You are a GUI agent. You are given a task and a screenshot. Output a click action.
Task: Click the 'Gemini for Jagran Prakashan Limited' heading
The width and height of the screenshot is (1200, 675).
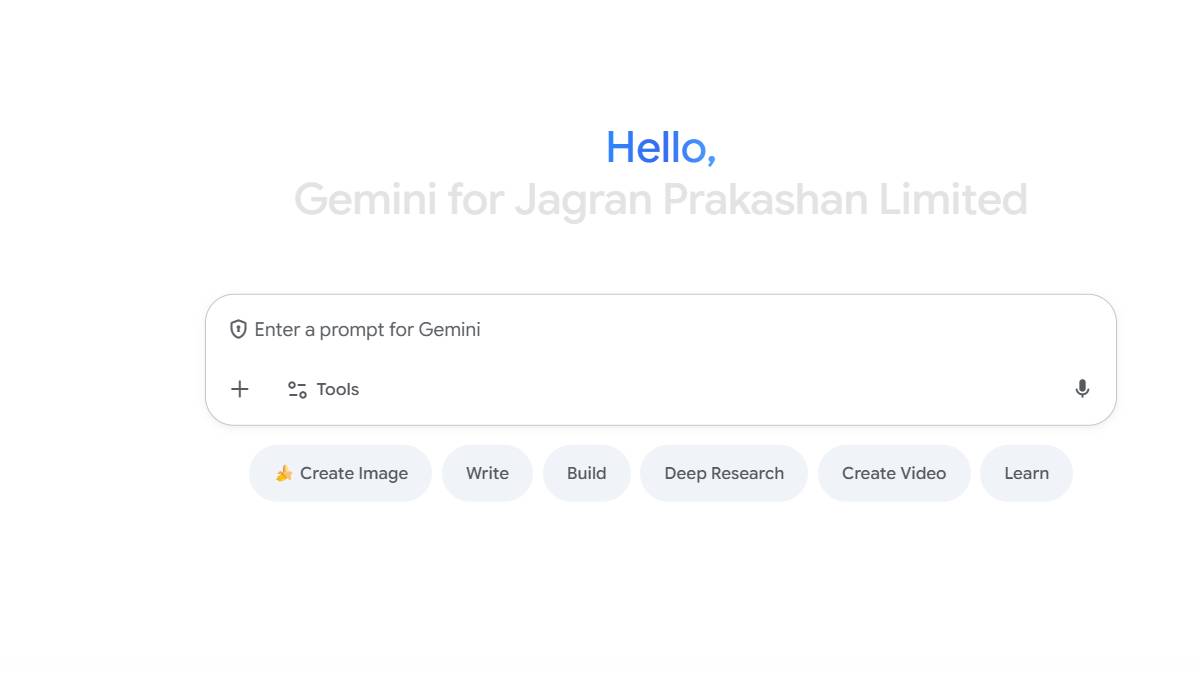tap(660, 199)
